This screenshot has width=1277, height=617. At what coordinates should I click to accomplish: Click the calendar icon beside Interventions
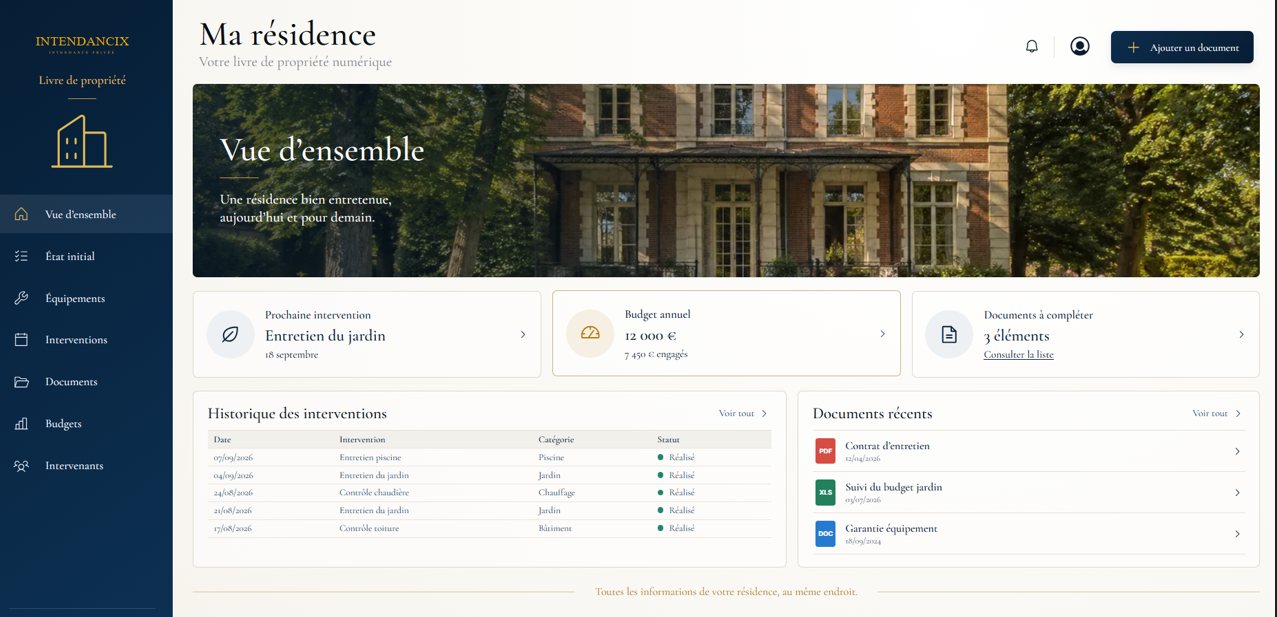[x=21, y=340]
